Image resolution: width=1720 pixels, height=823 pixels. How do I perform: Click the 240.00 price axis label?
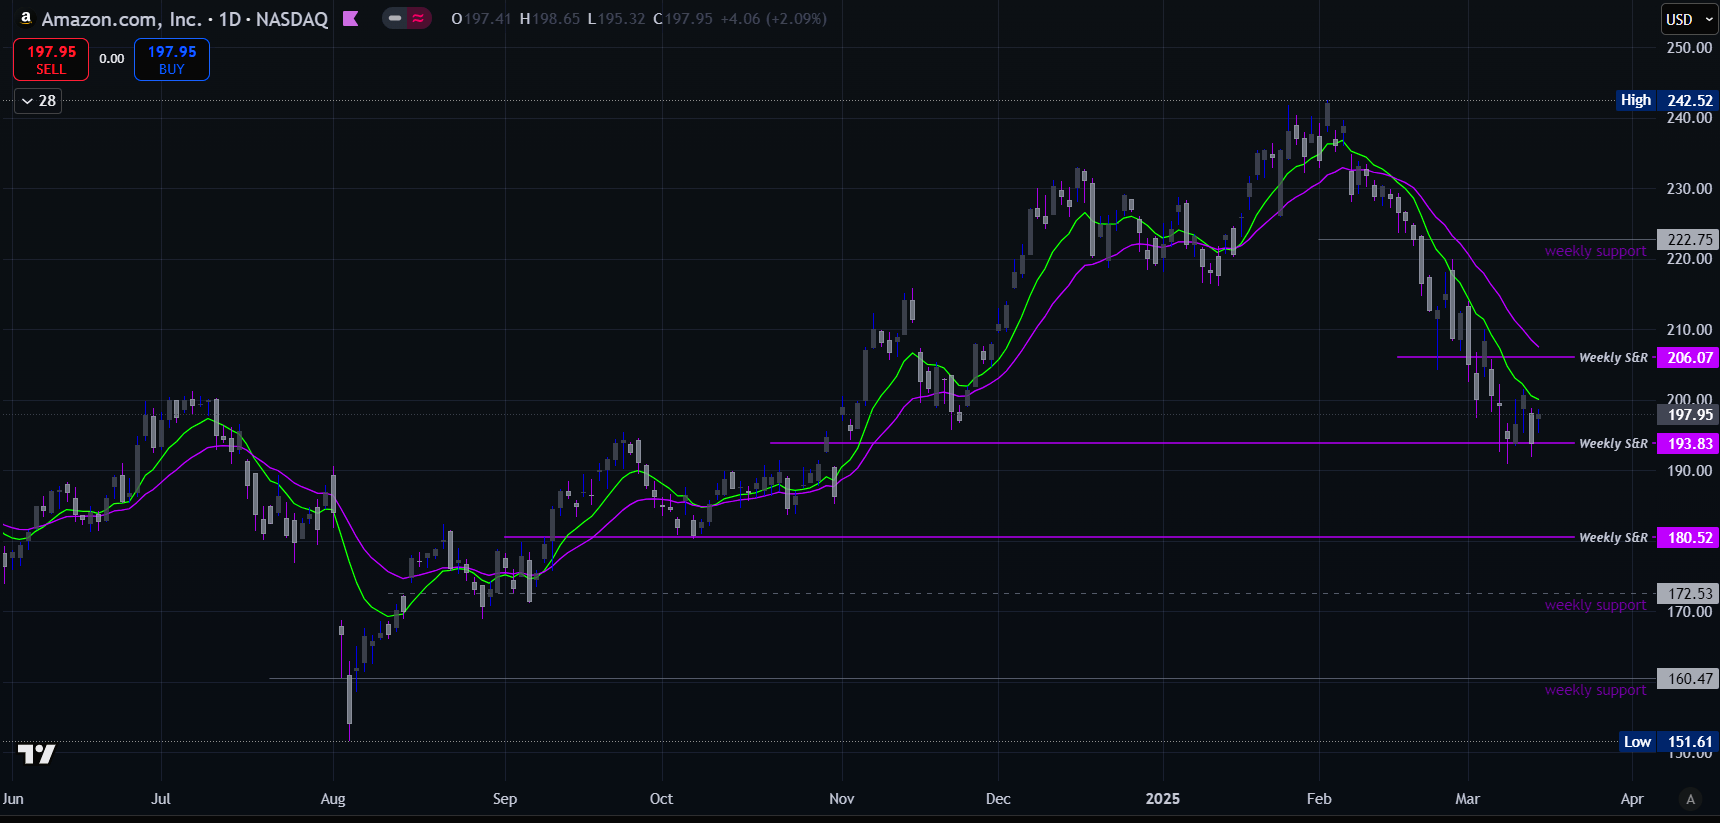[x=1689, y=118]
